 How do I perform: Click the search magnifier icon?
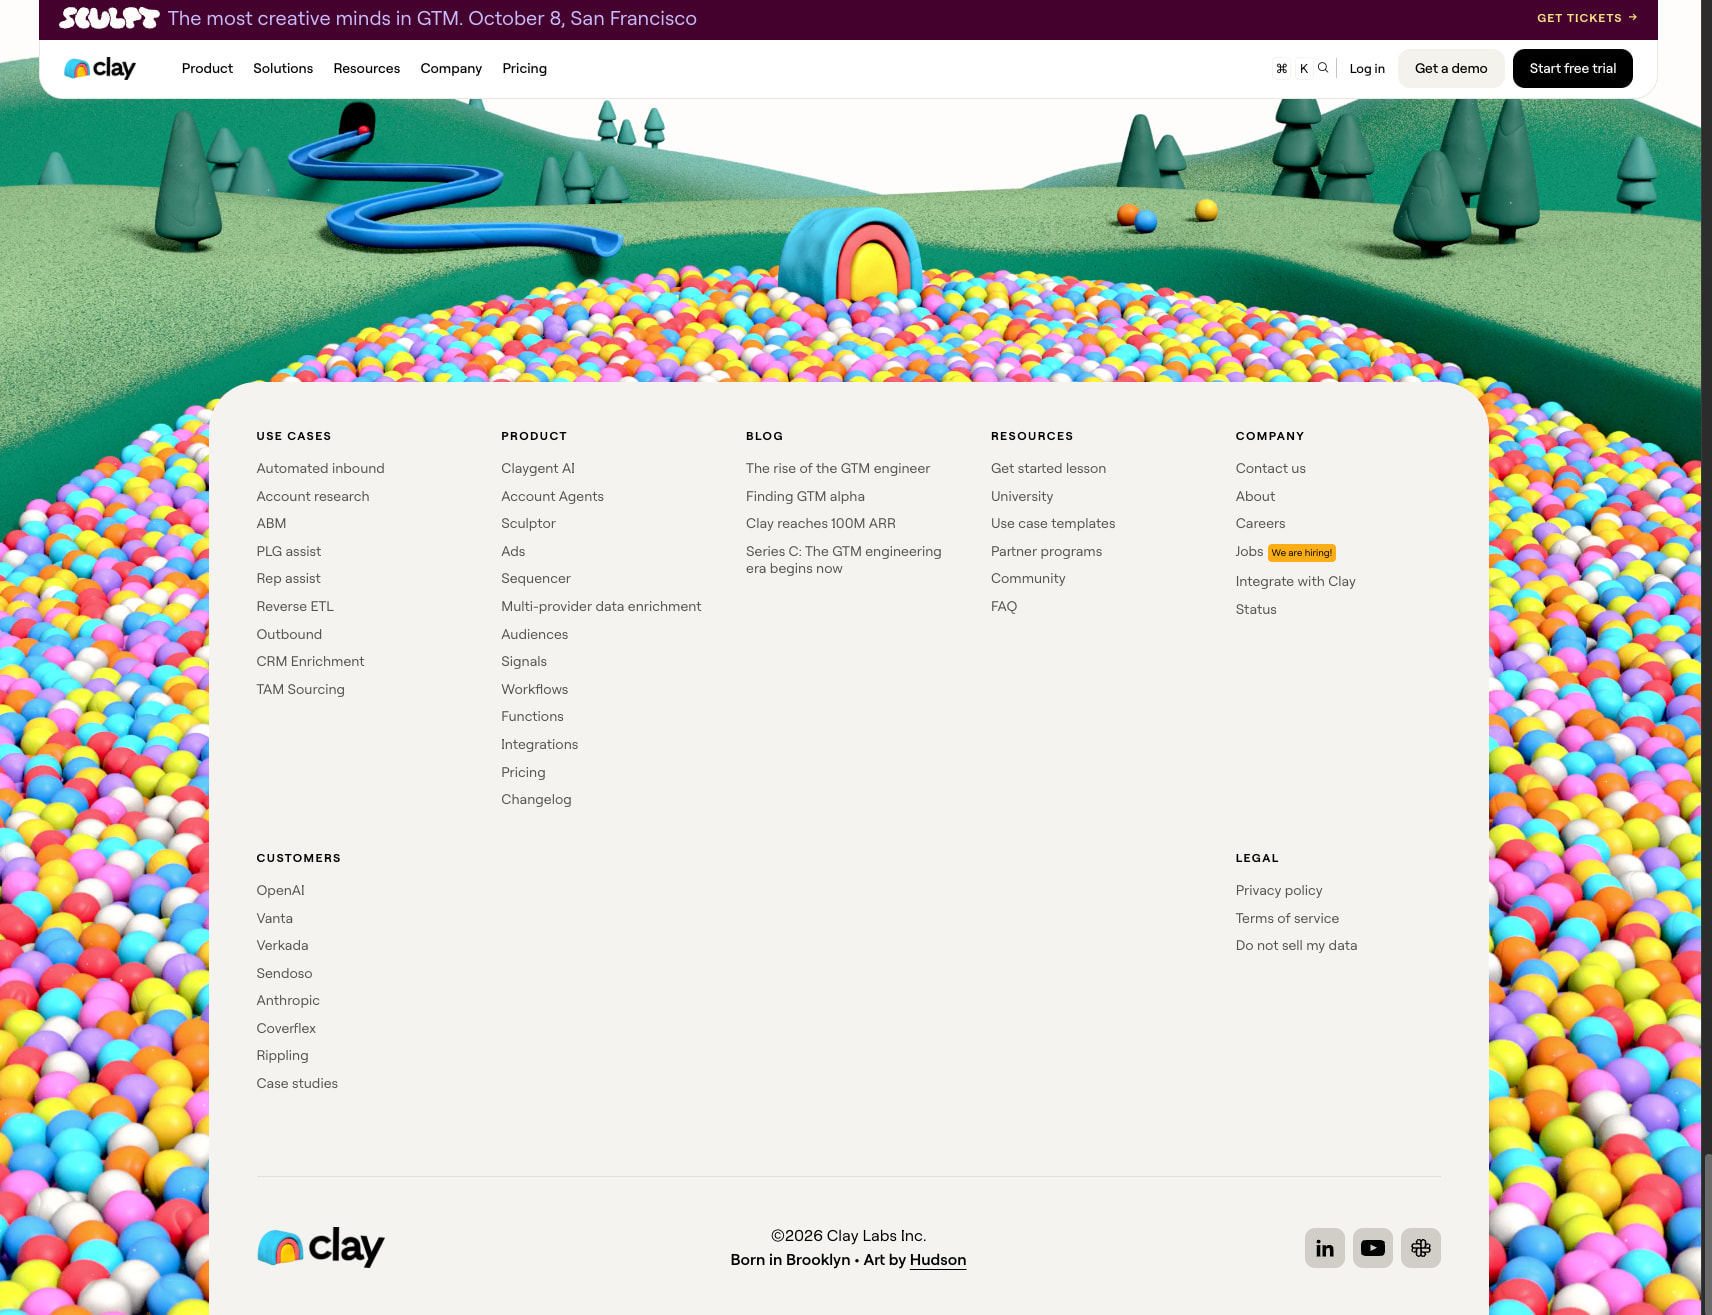[x=1323, y=68]
